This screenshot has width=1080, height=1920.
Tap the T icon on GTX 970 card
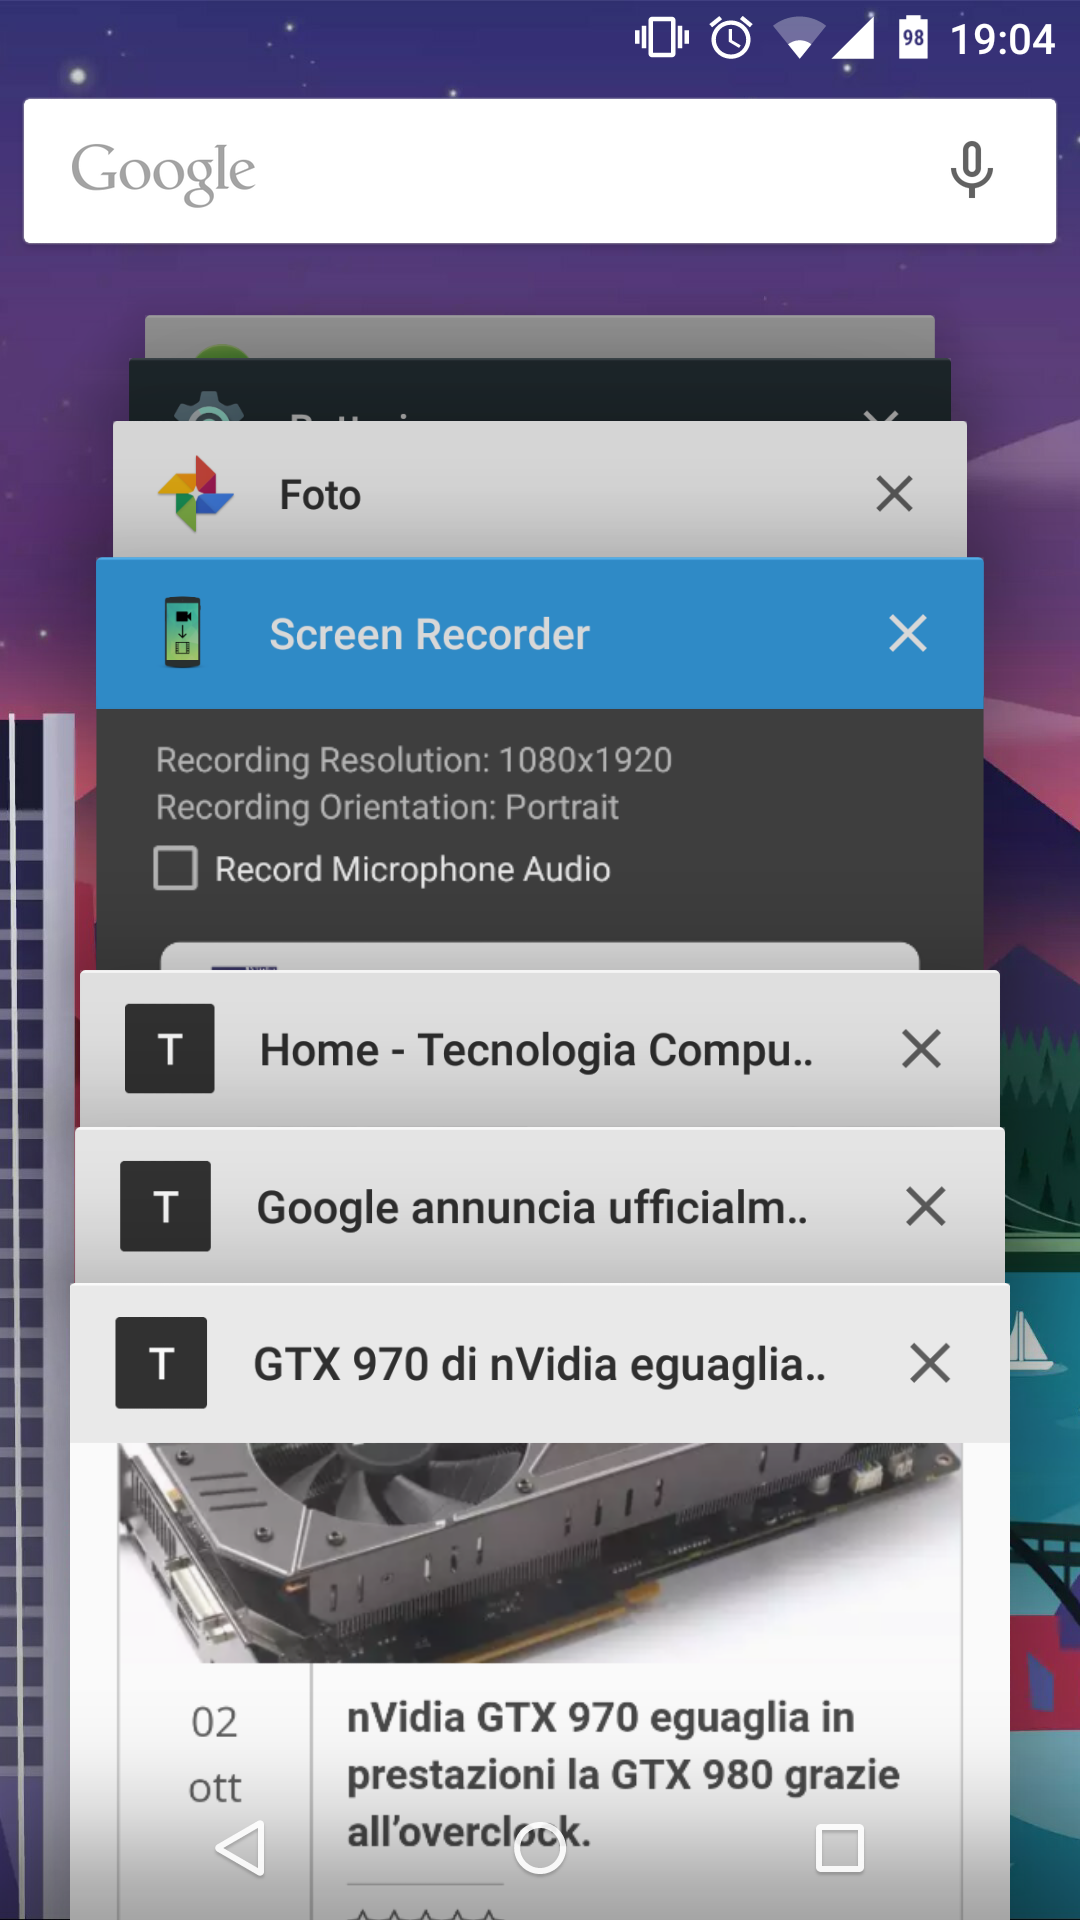161,1362
